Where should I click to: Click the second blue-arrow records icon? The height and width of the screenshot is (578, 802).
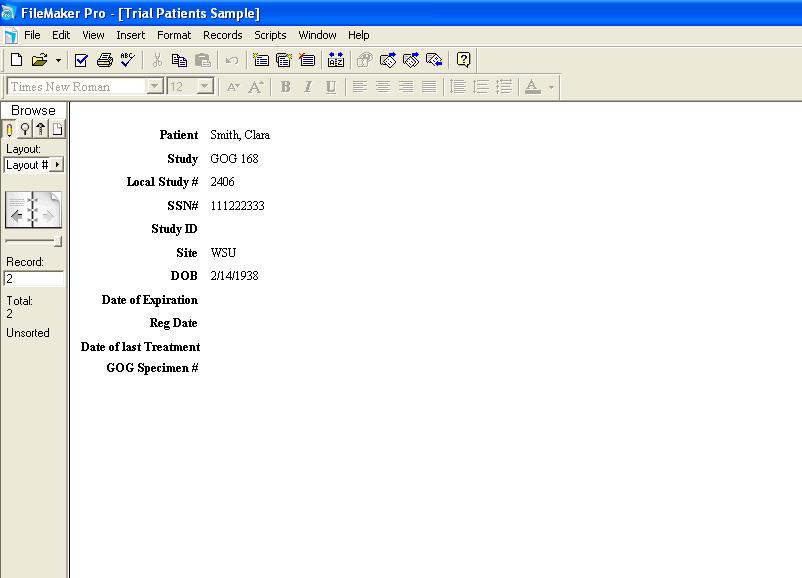(x=411, y=60)
